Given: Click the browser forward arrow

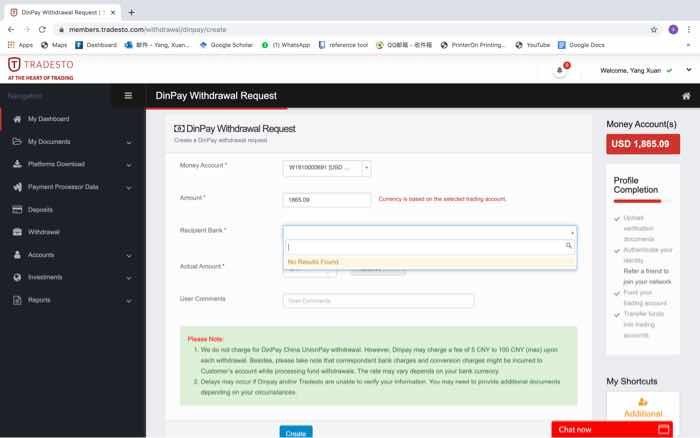Looking at the screenshot, I should click(27, 29).
